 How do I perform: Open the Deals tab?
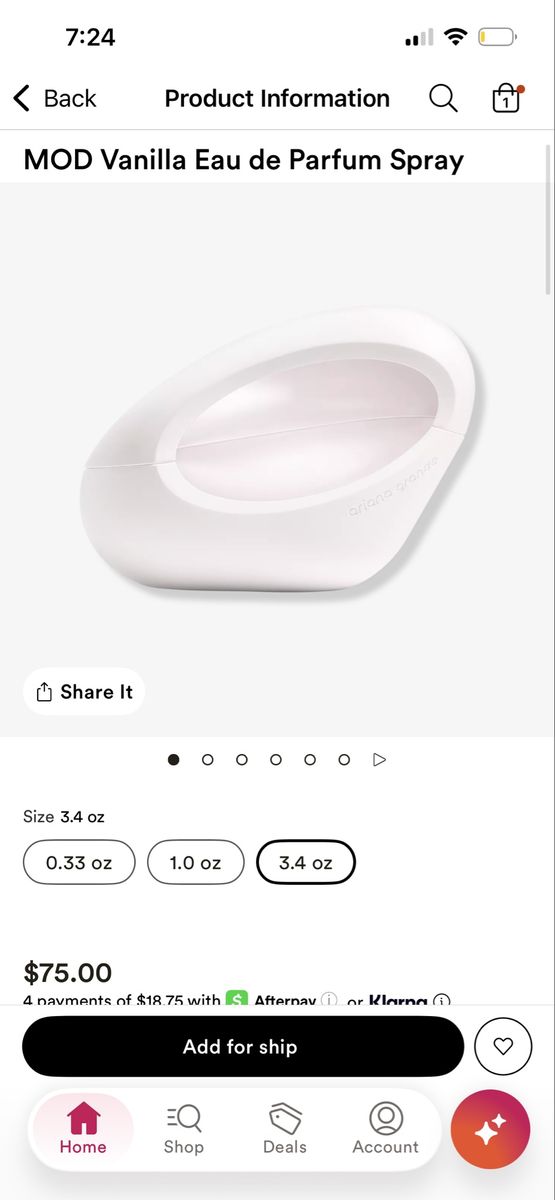click(x=285, y=1129)
